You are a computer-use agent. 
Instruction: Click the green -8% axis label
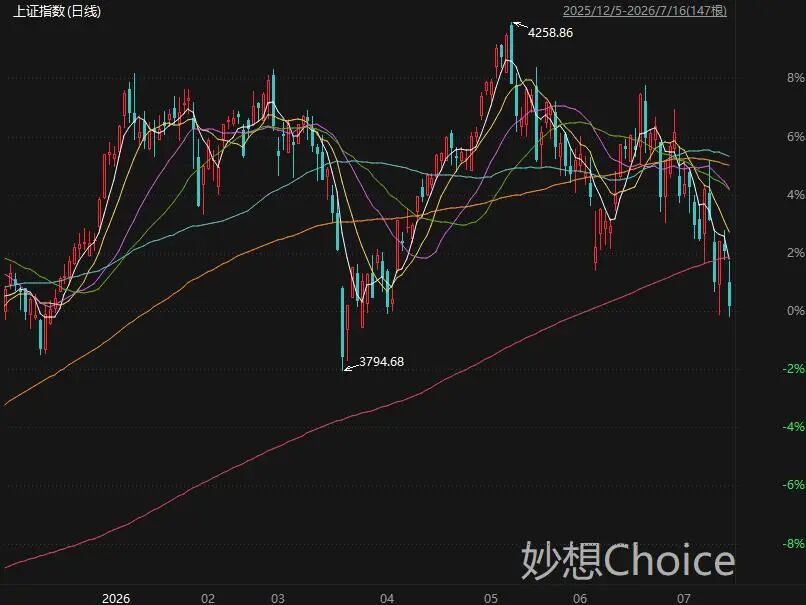click(x=793, y=544)
